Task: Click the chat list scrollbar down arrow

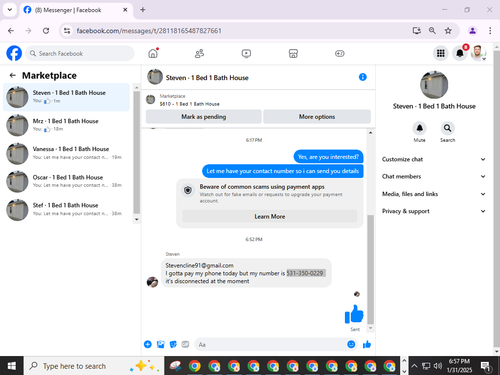Action: pyautogui.click(x=137, y=219)
